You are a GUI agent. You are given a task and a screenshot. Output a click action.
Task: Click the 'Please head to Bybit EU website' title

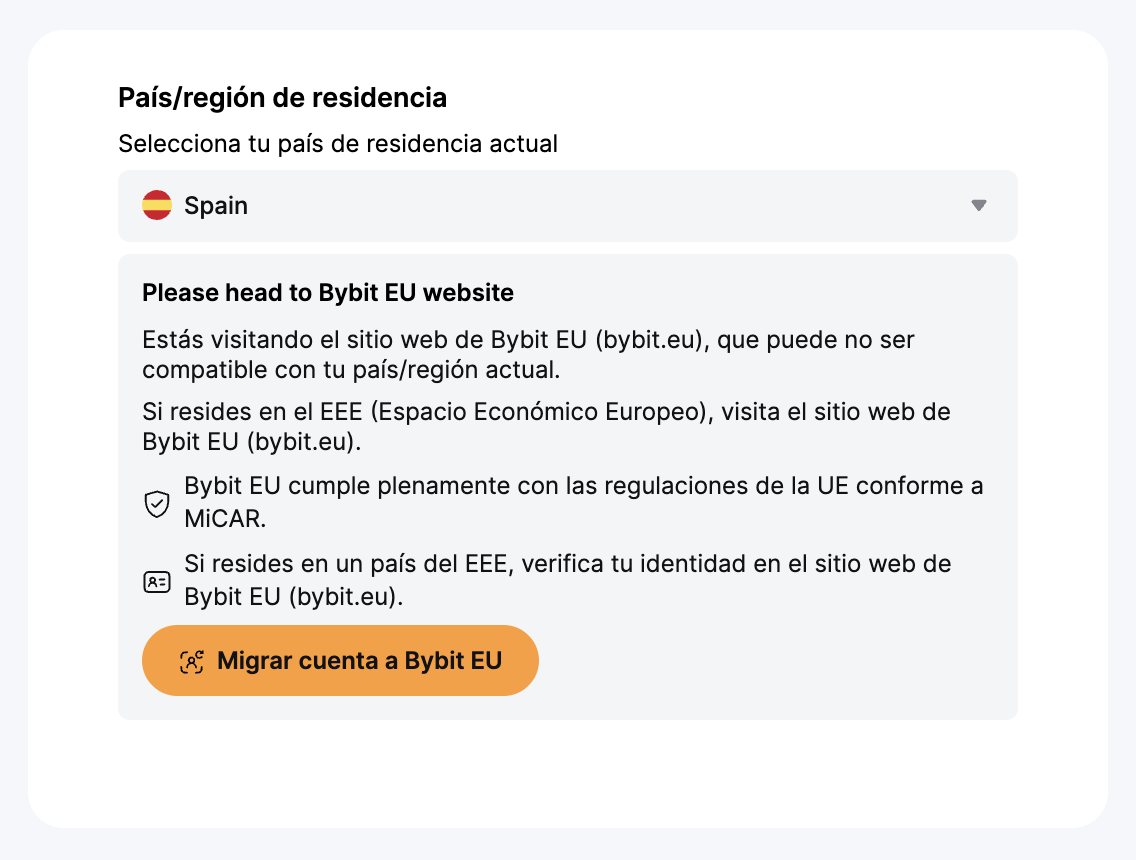click(x=327, y=292)
